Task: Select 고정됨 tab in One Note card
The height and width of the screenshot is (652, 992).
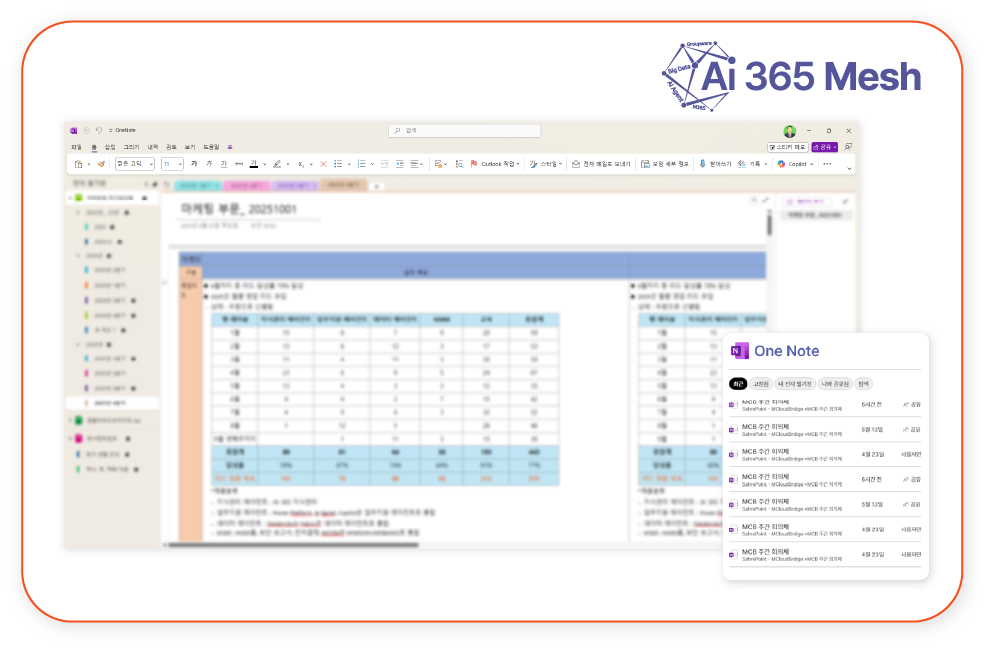Action: pos(761,384)
